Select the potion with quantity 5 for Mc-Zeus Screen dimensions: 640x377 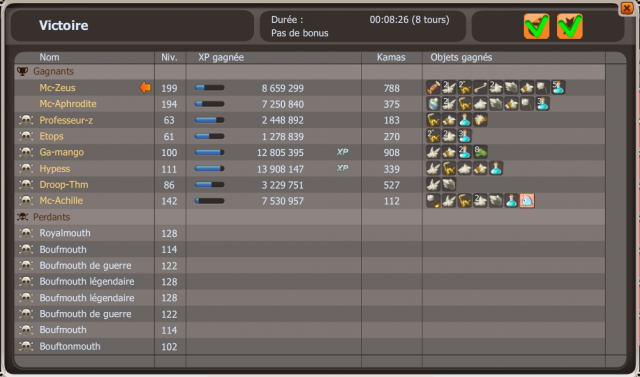click(558, 87)
